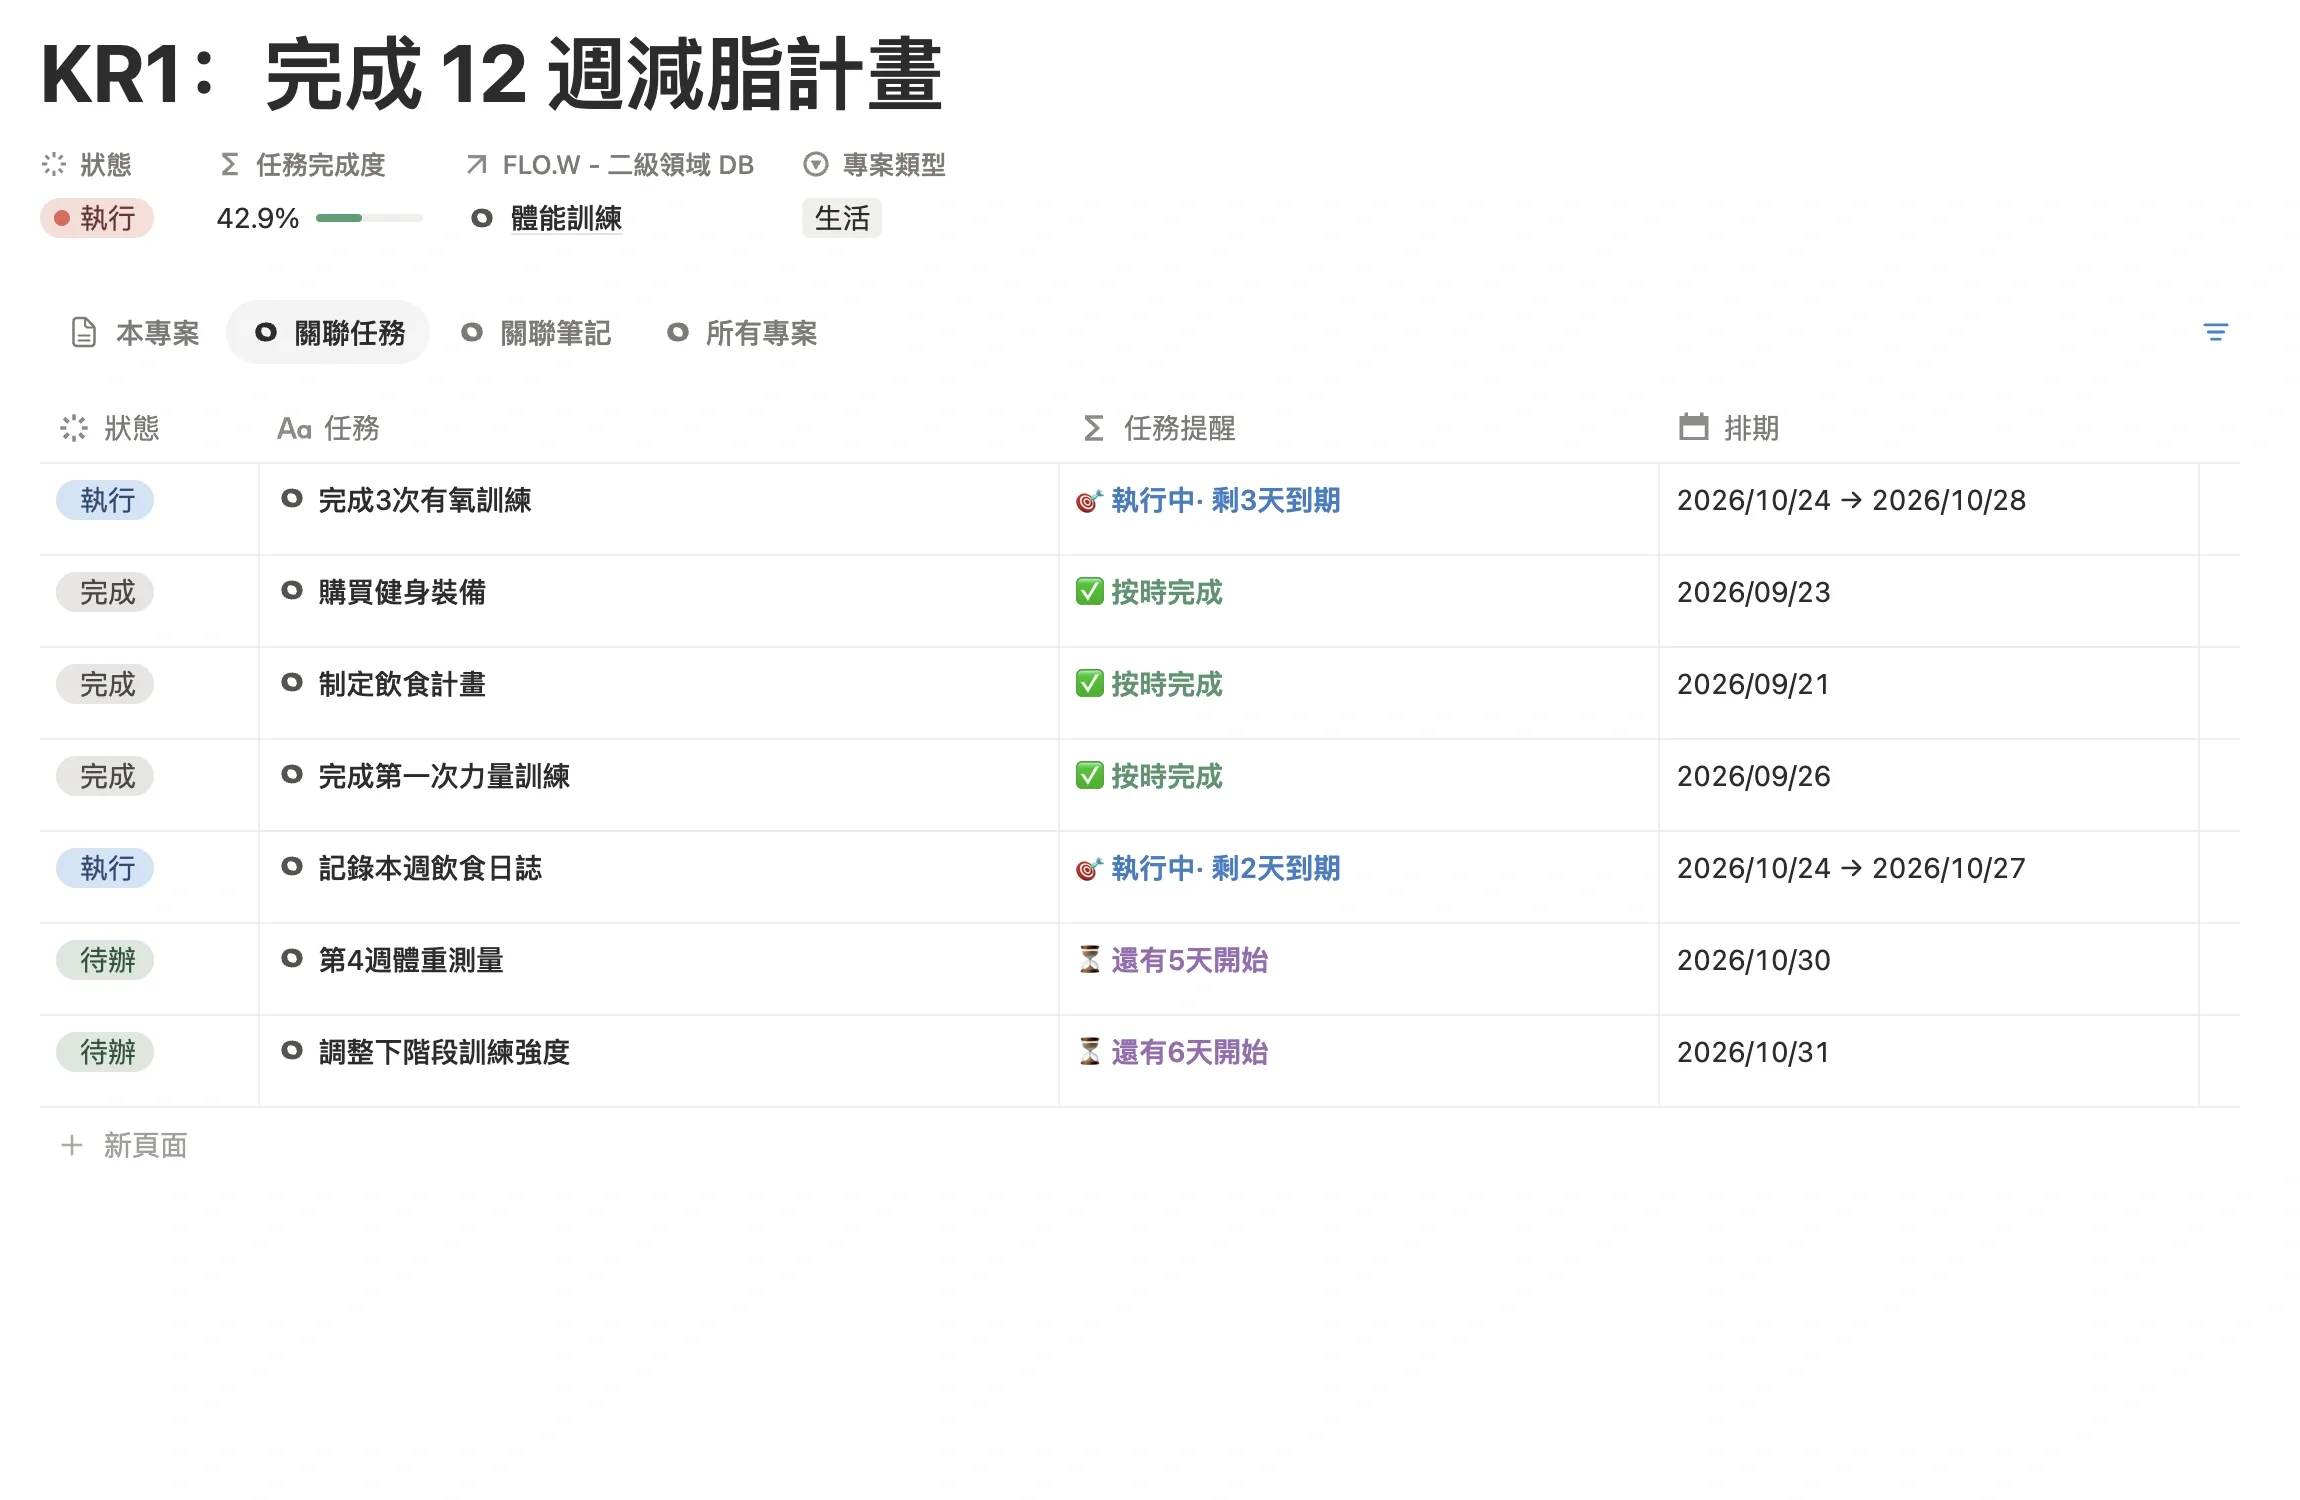Click the 還有5天開始 reminder text

(1190, 960)
